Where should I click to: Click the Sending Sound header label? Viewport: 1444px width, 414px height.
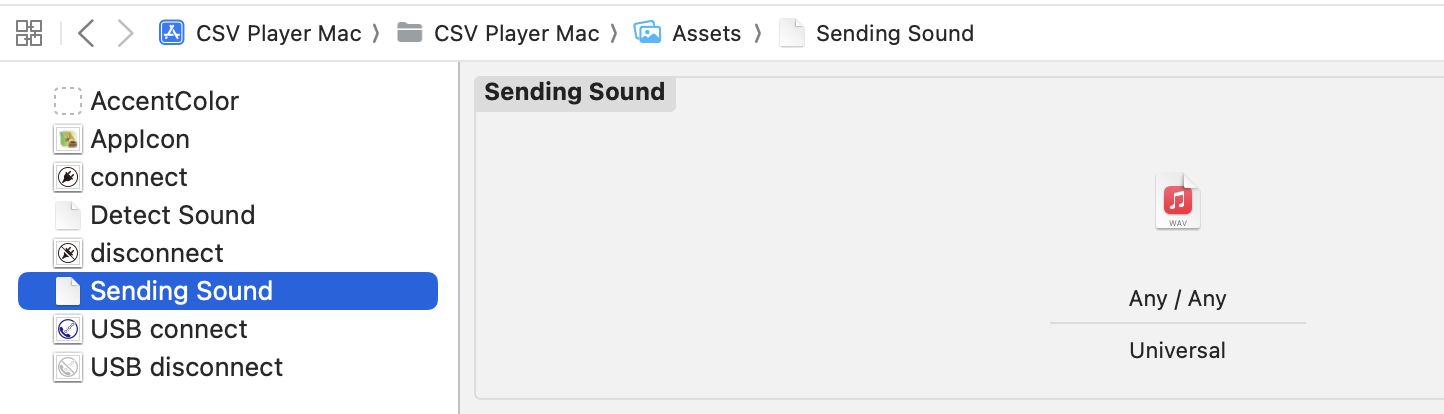coord(574,92)
